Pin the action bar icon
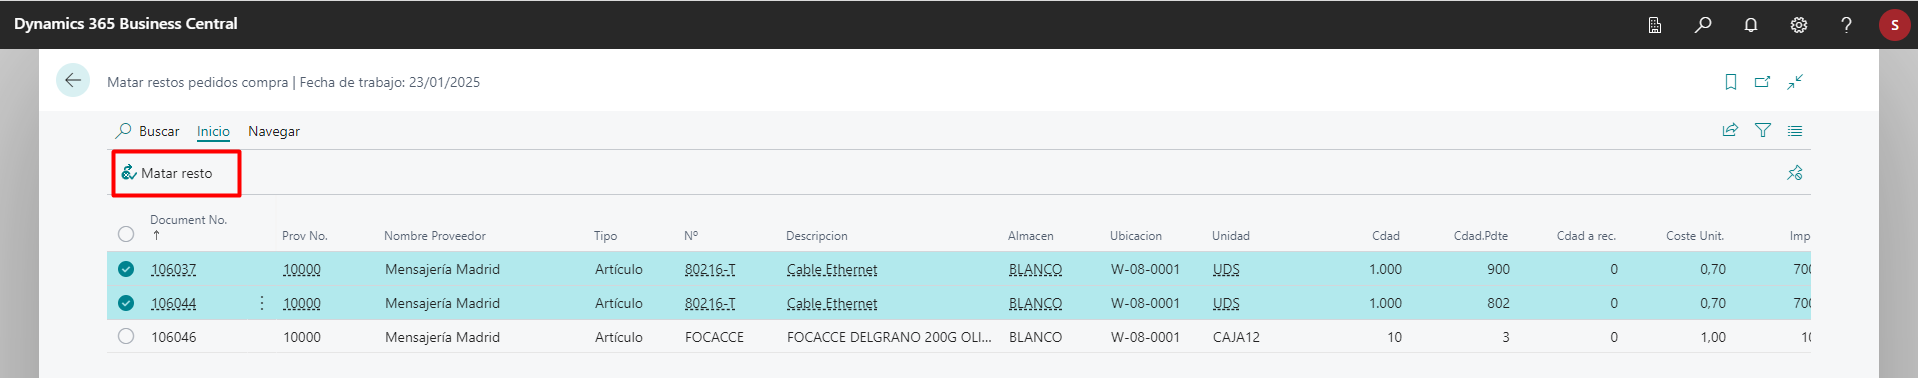 [x=1795, y=173]
